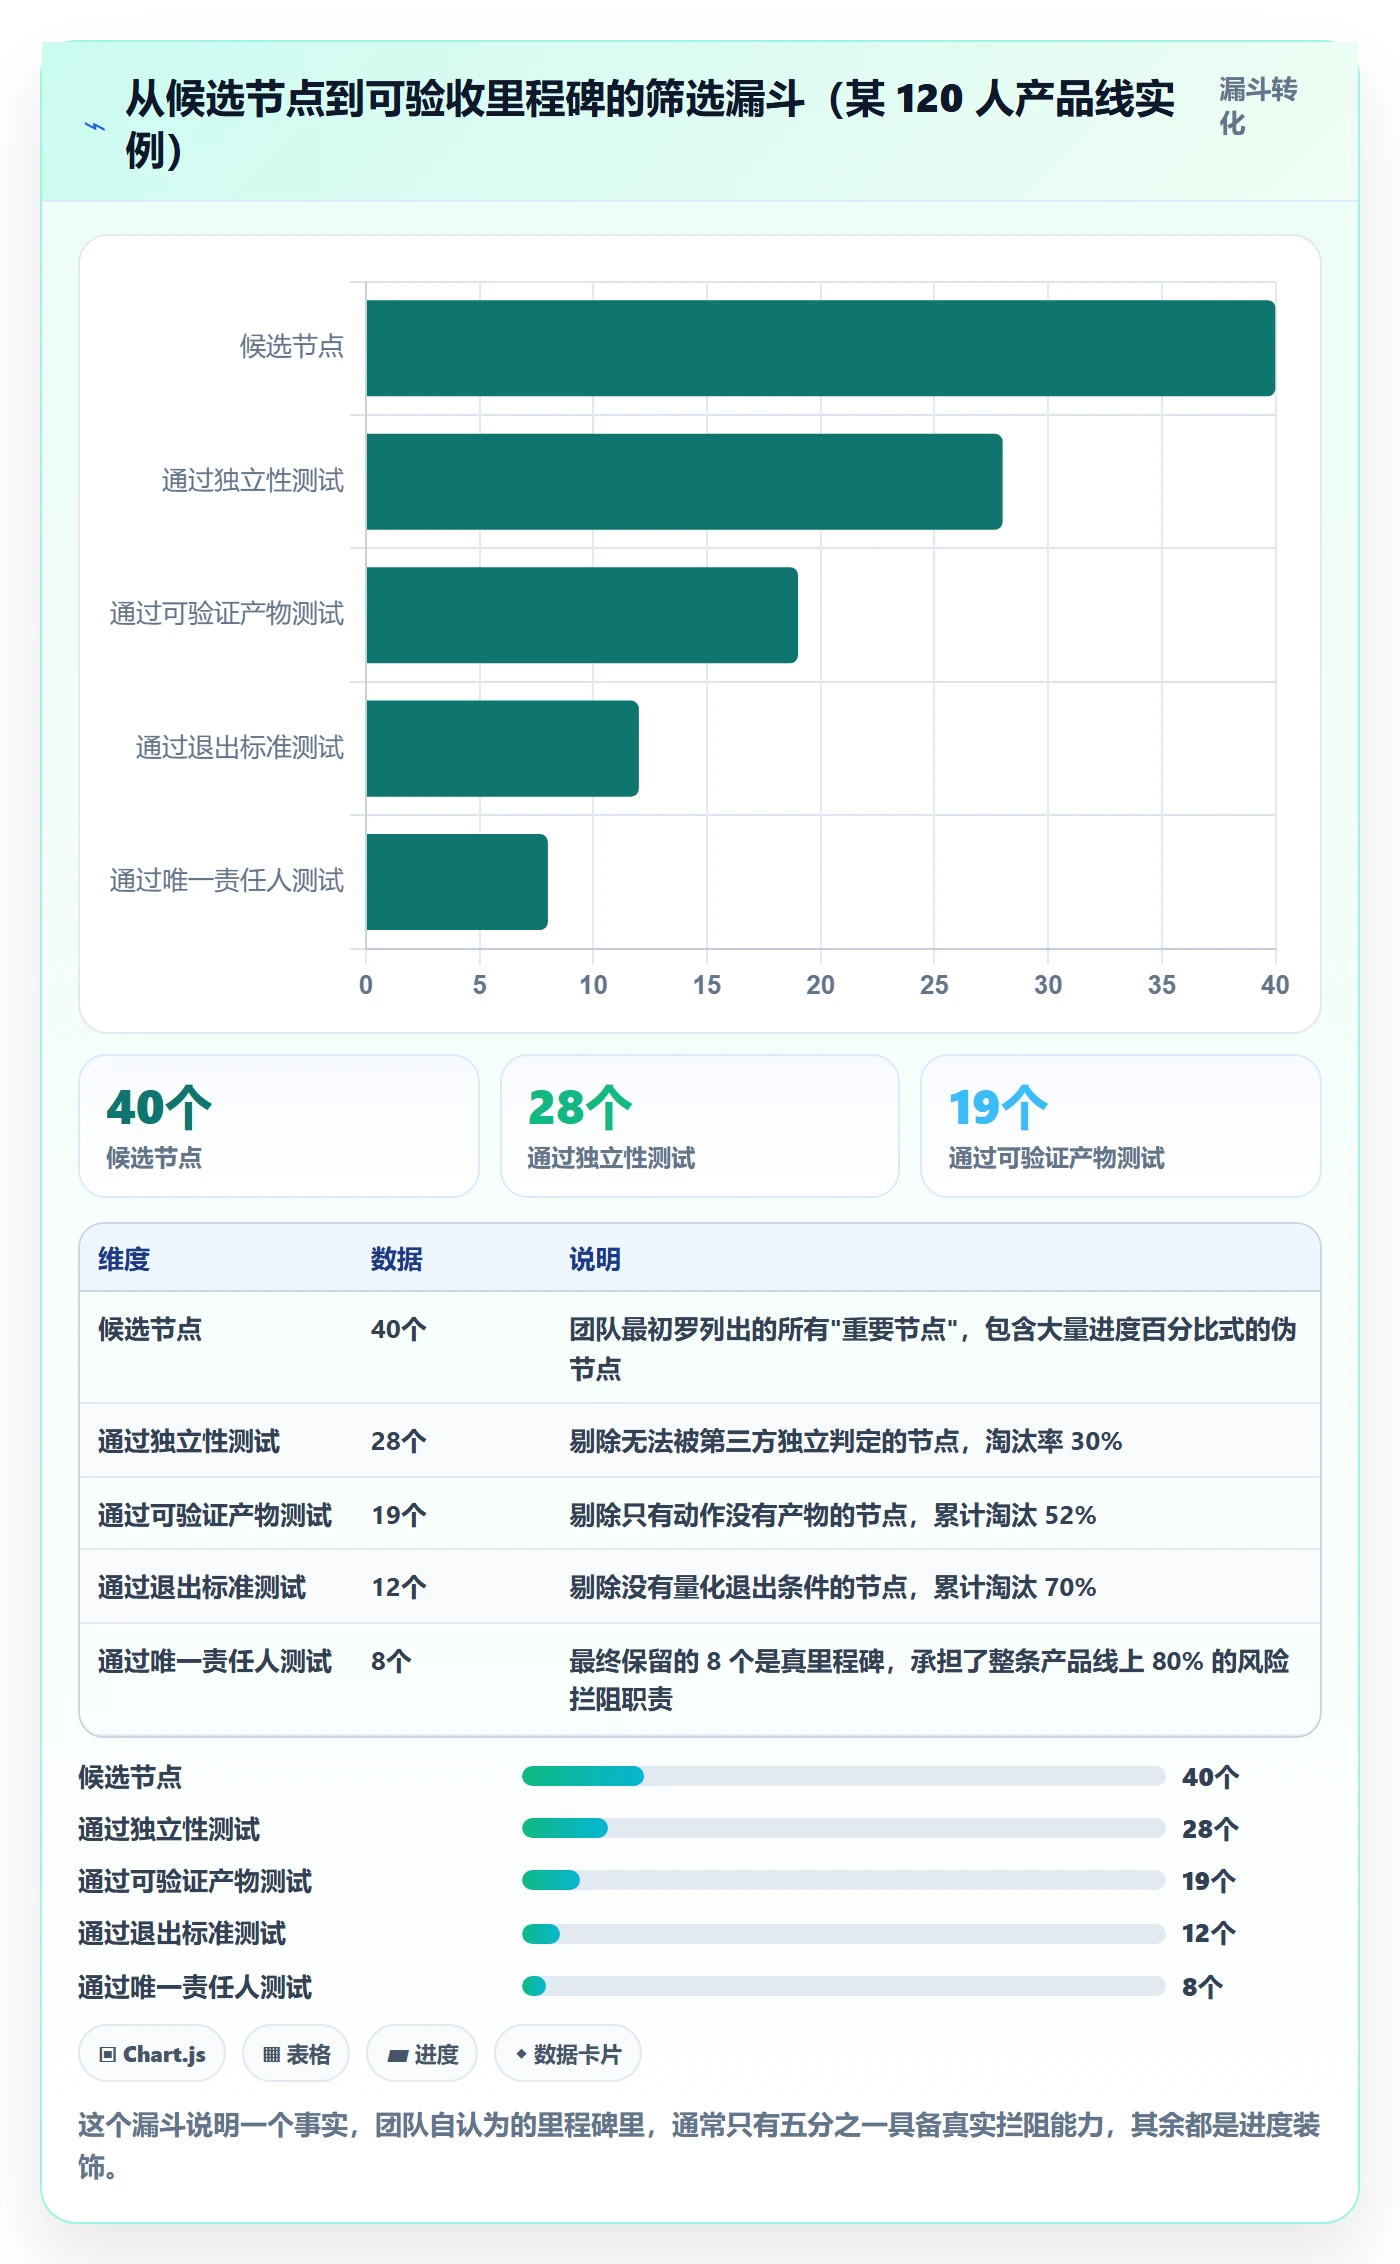The height and width of the screenshot is (2264, 1400).
Task: Click the funnel chart title heading
Action: click(650, 124)
